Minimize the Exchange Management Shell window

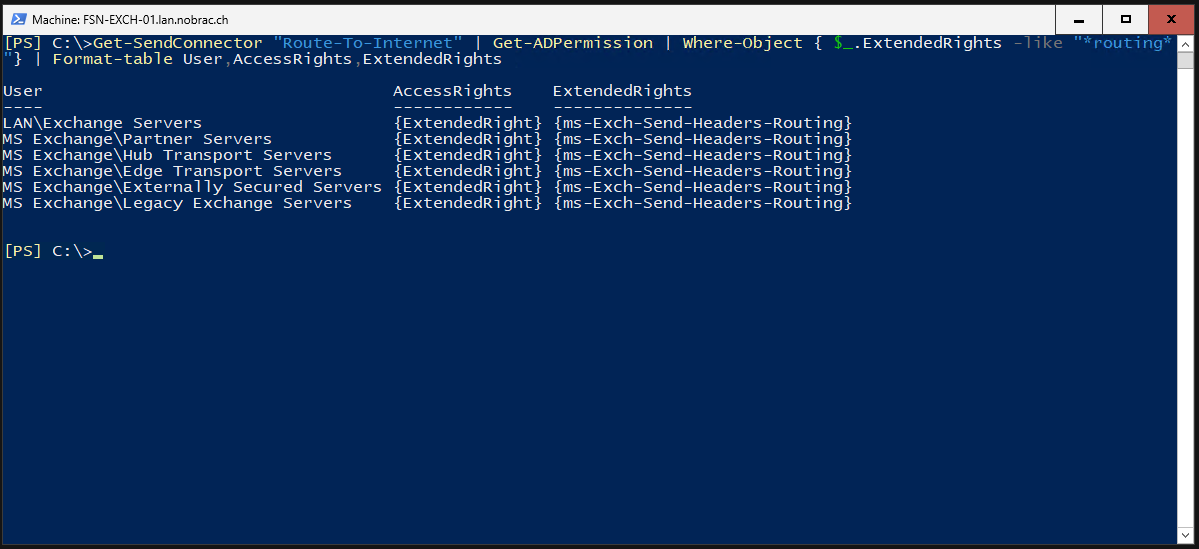pos(1078,20)
